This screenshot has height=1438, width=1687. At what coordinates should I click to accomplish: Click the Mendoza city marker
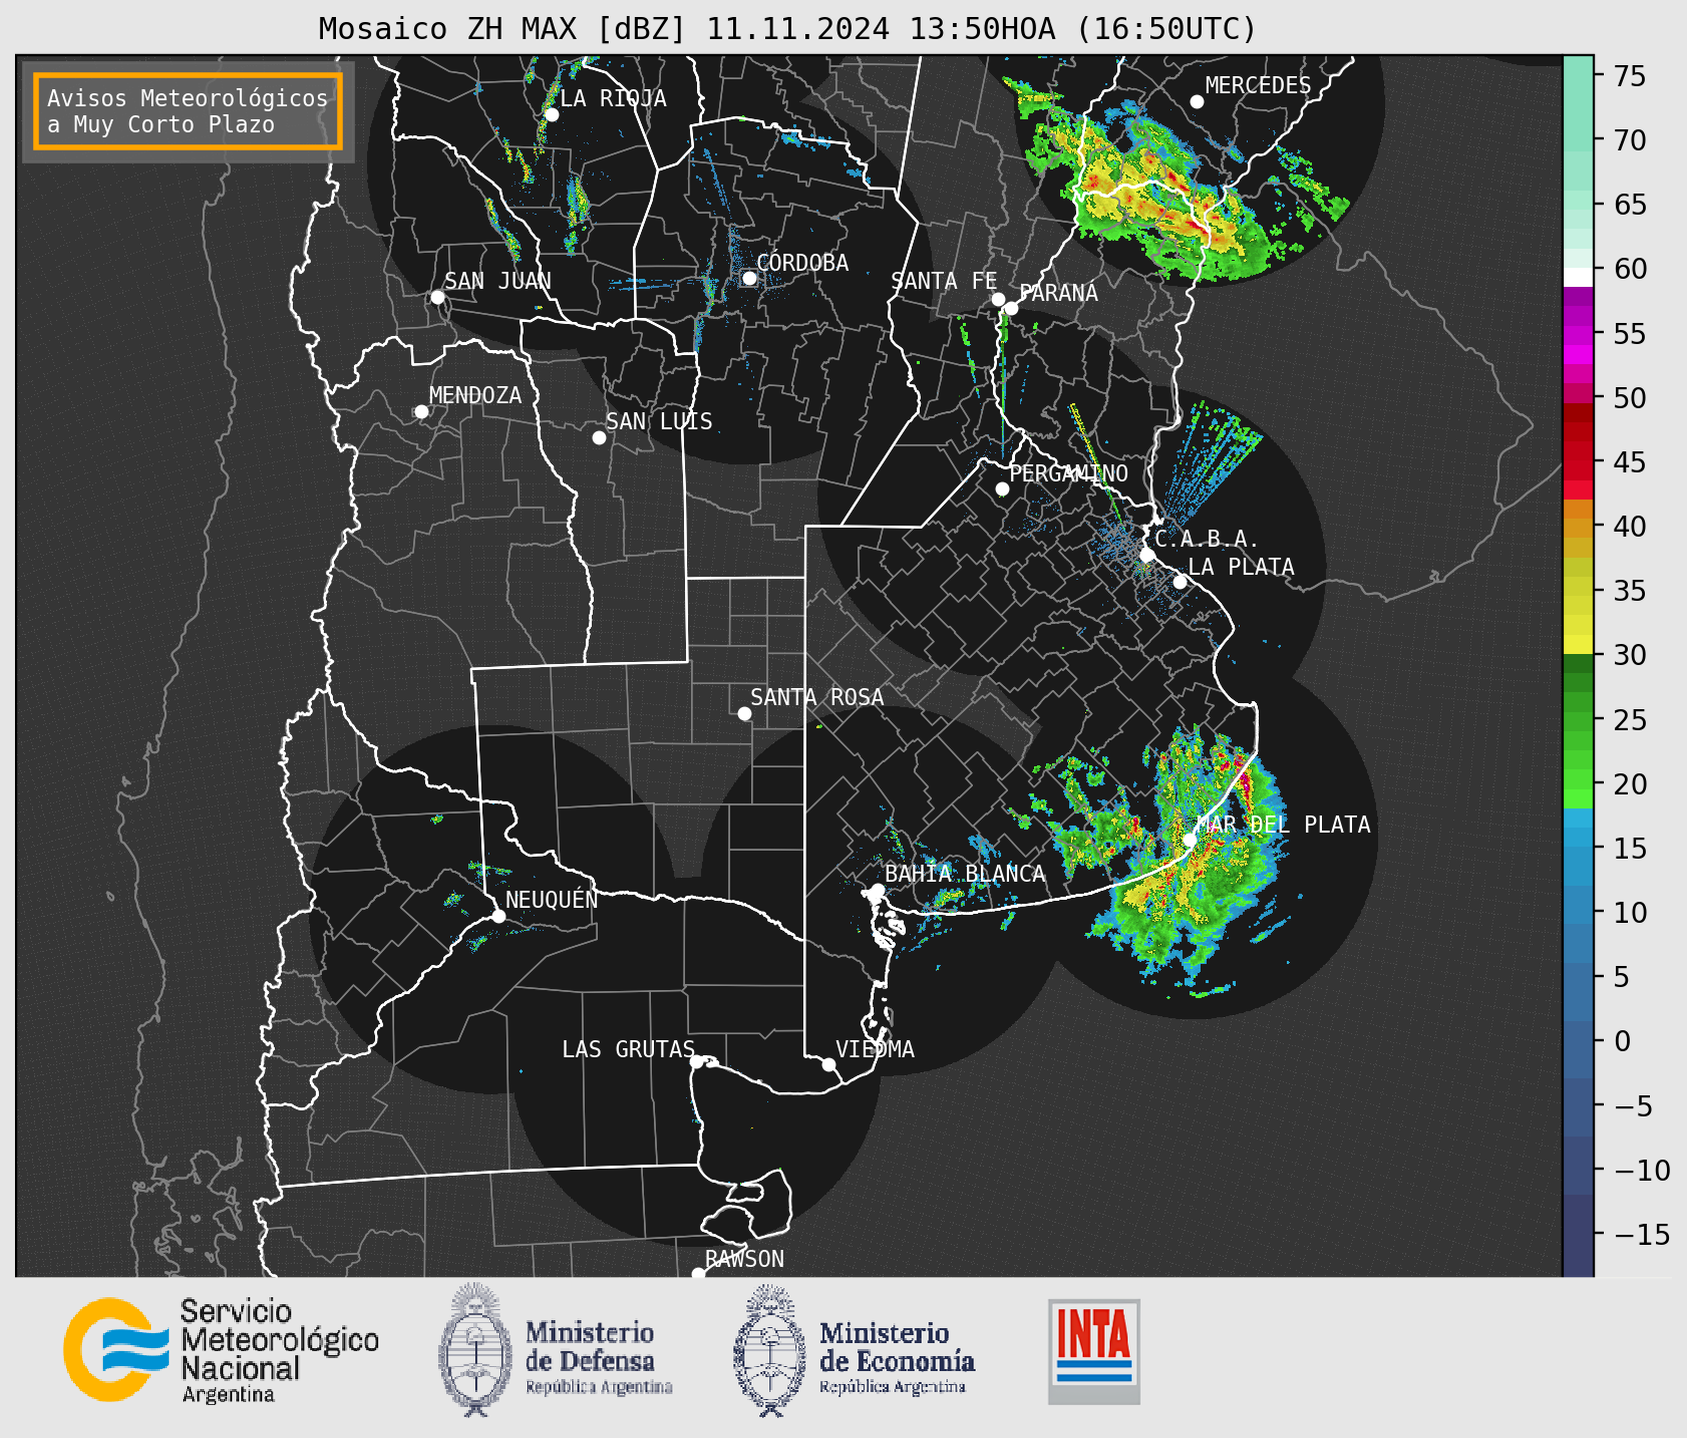click(x=421, y=412)
